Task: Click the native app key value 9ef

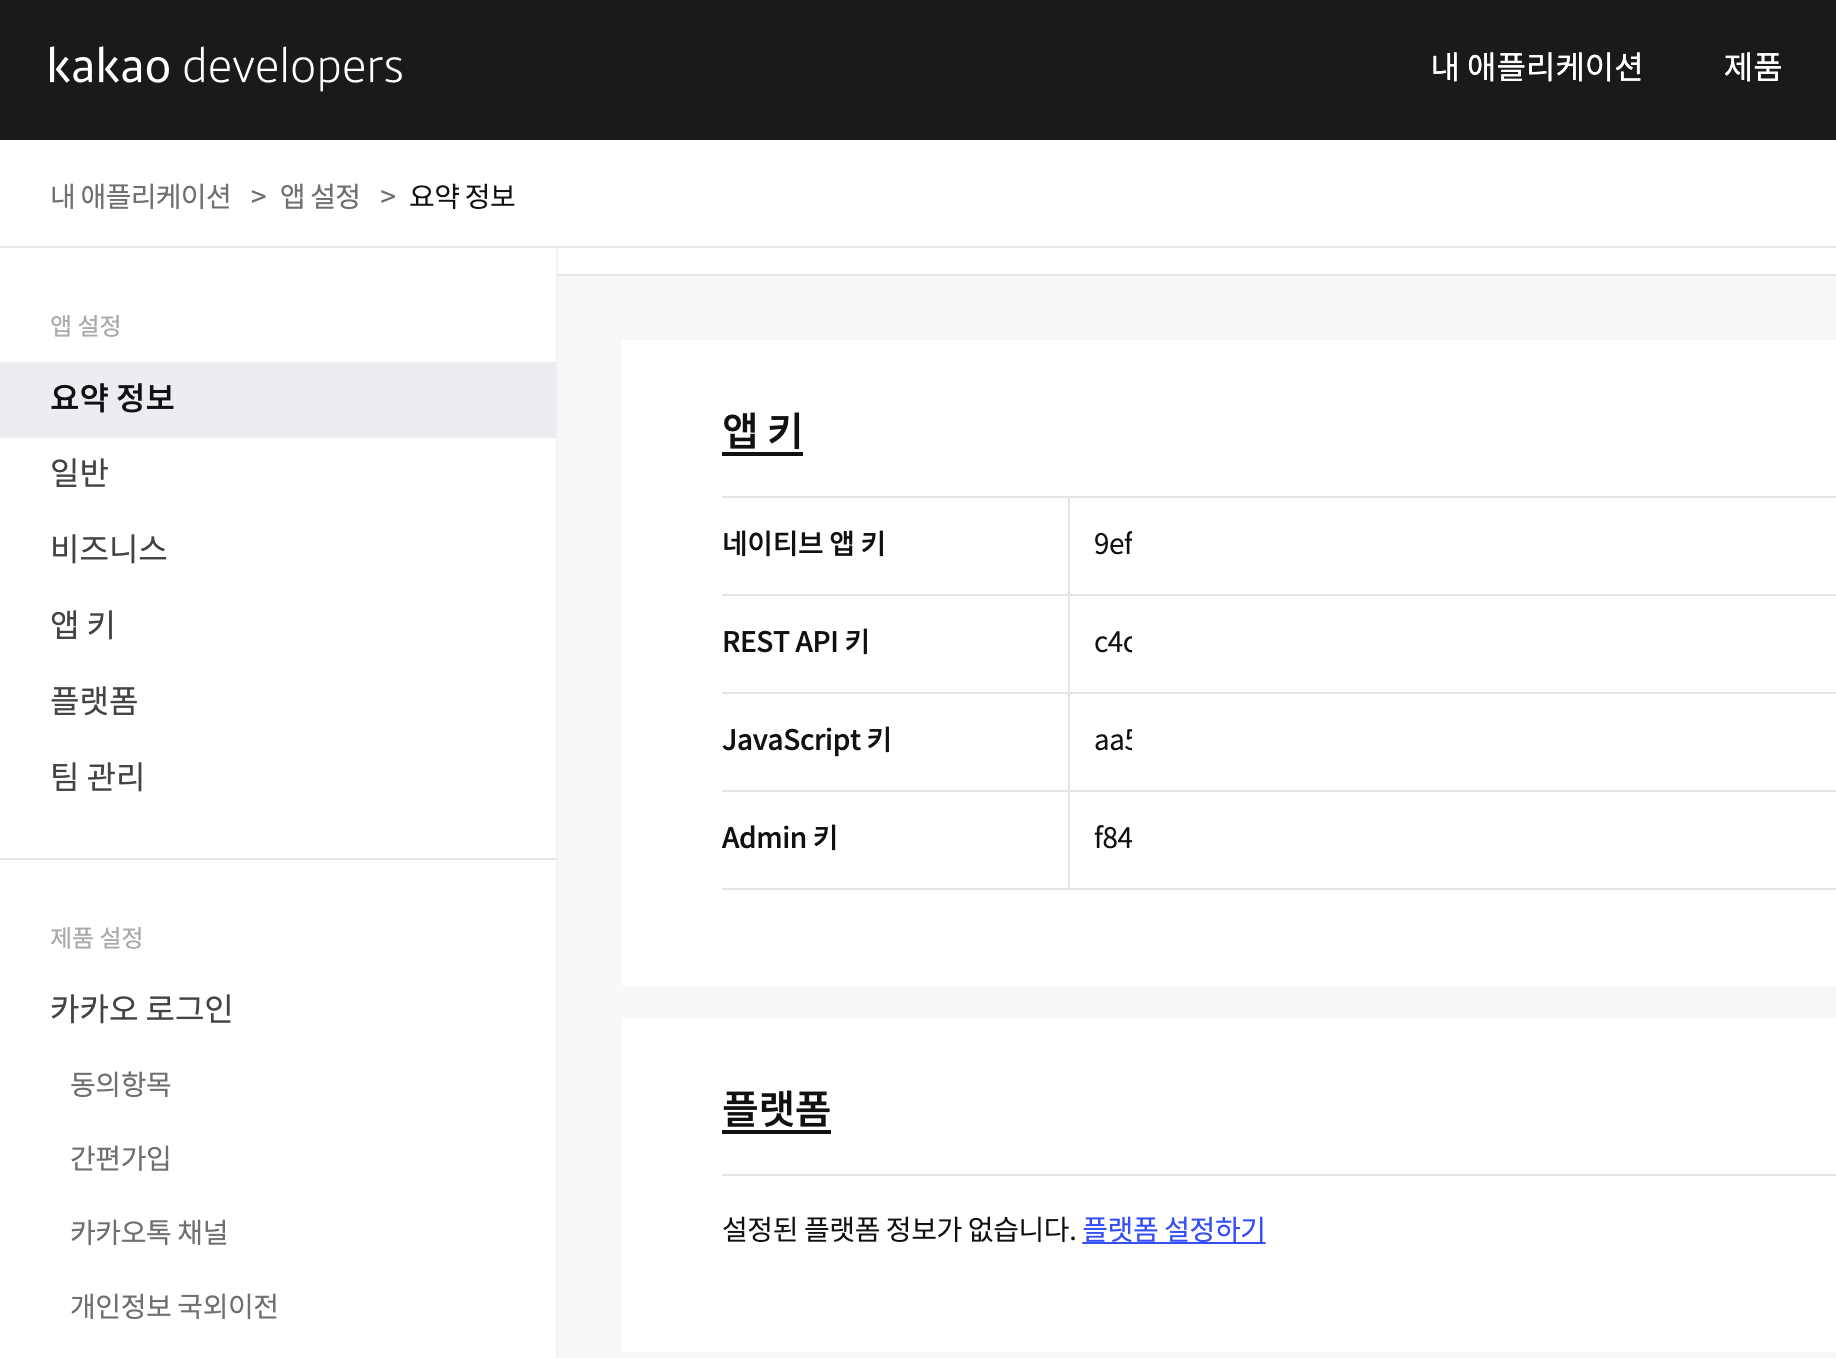Action: (x=1113, y=544)
